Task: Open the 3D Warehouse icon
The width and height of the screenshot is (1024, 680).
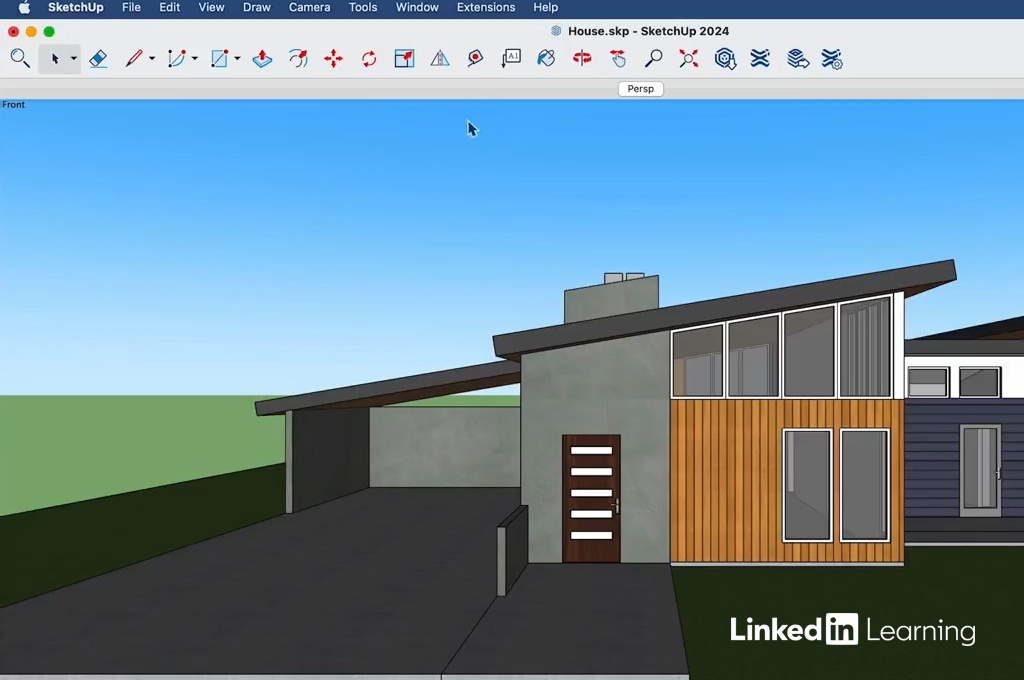Action: [x=725, y=59]
